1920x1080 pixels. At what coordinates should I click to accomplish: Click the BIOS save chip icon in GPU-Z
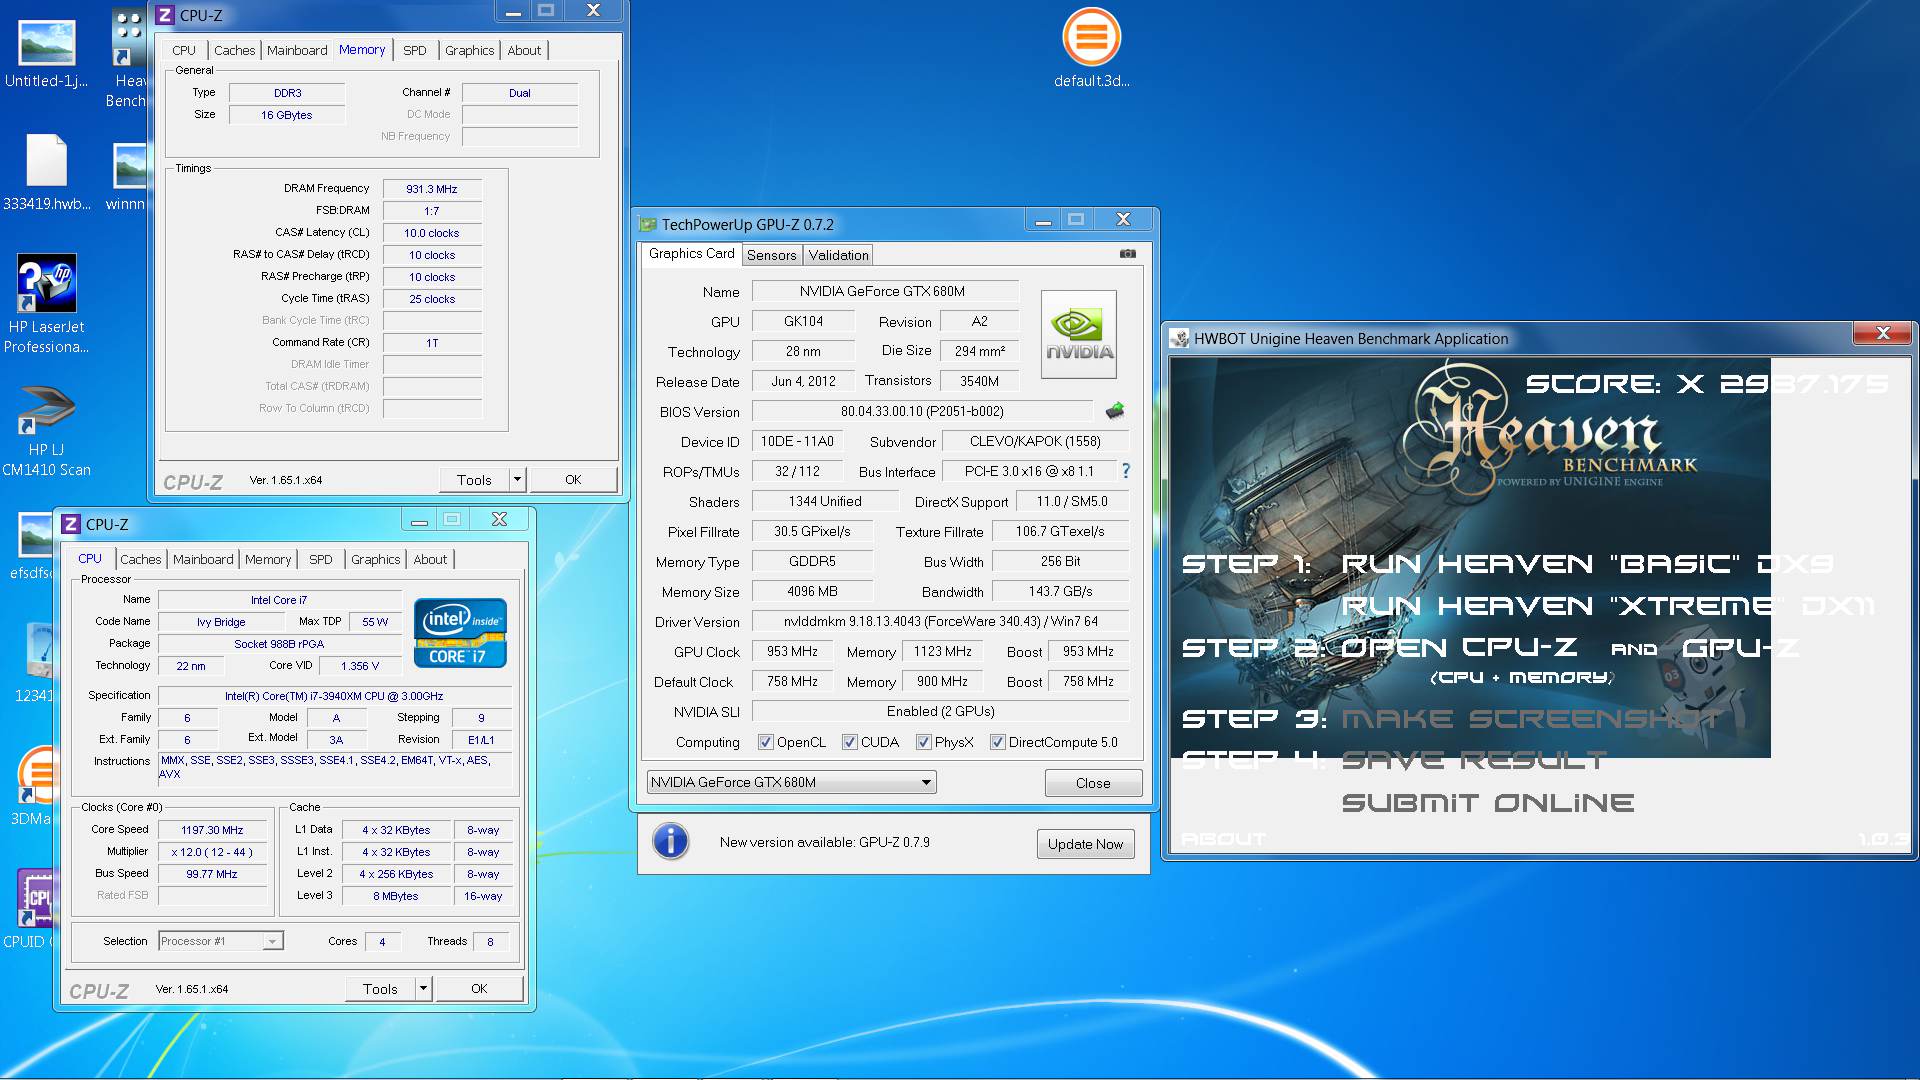(1115, 411)
